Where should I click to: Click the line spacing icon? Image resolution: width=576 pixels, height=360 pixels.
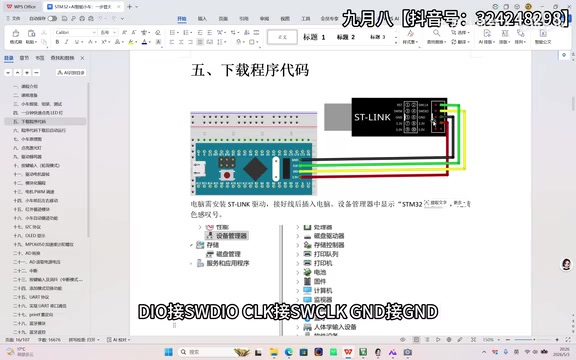220,42
